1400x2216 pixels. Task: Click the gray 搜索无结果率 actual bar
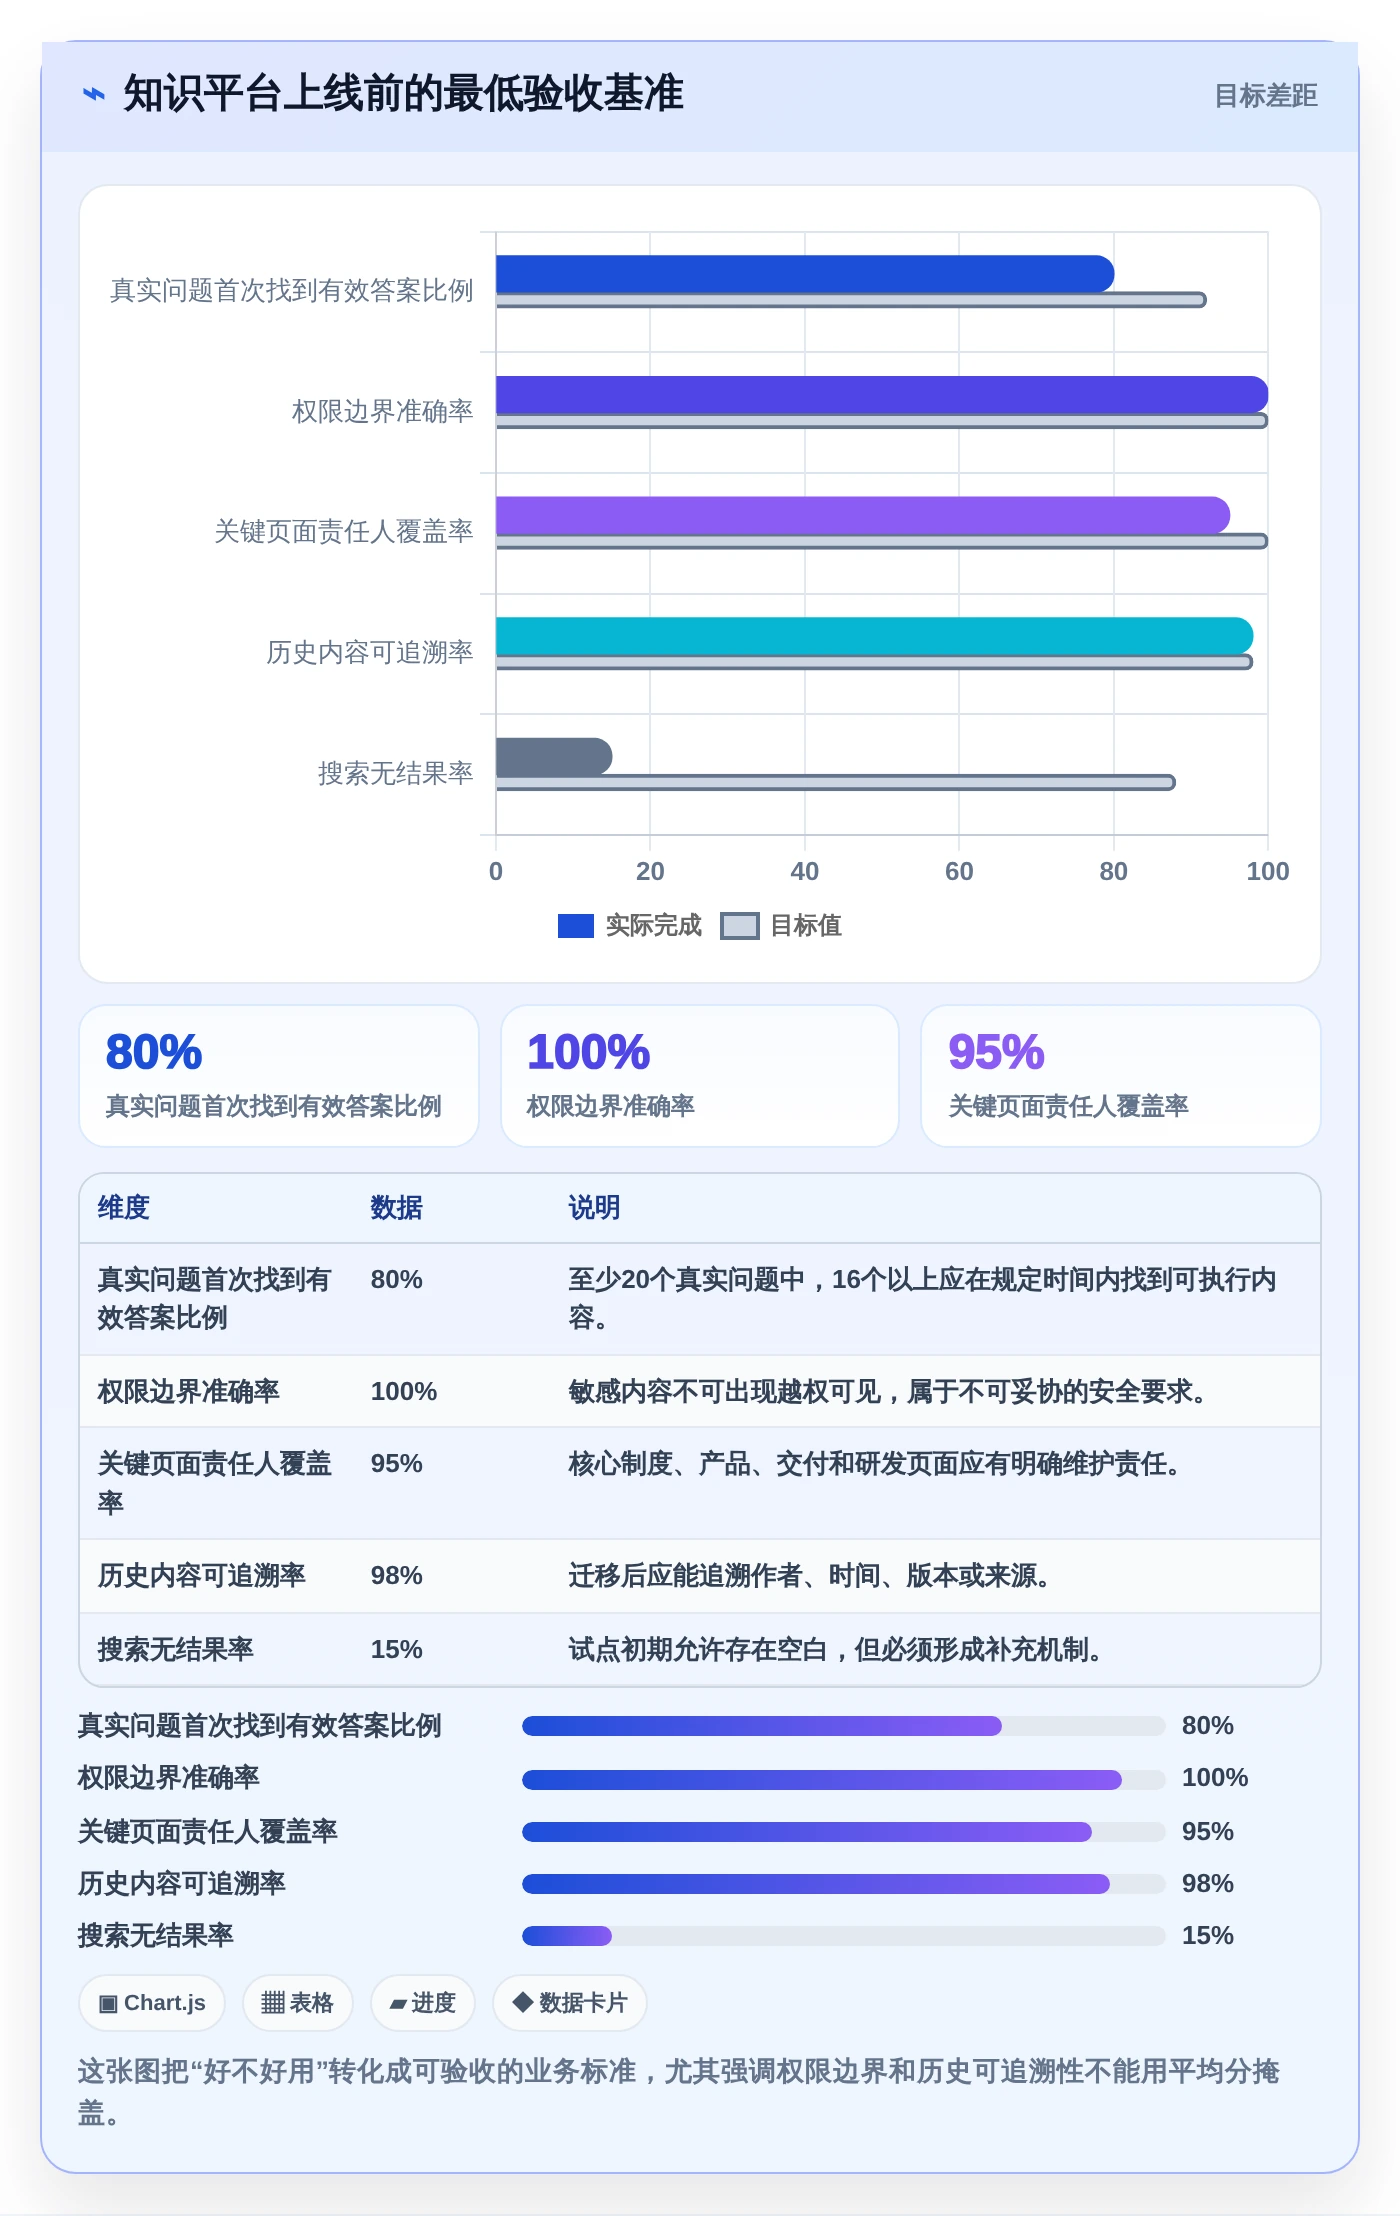(x=554, y=756)
